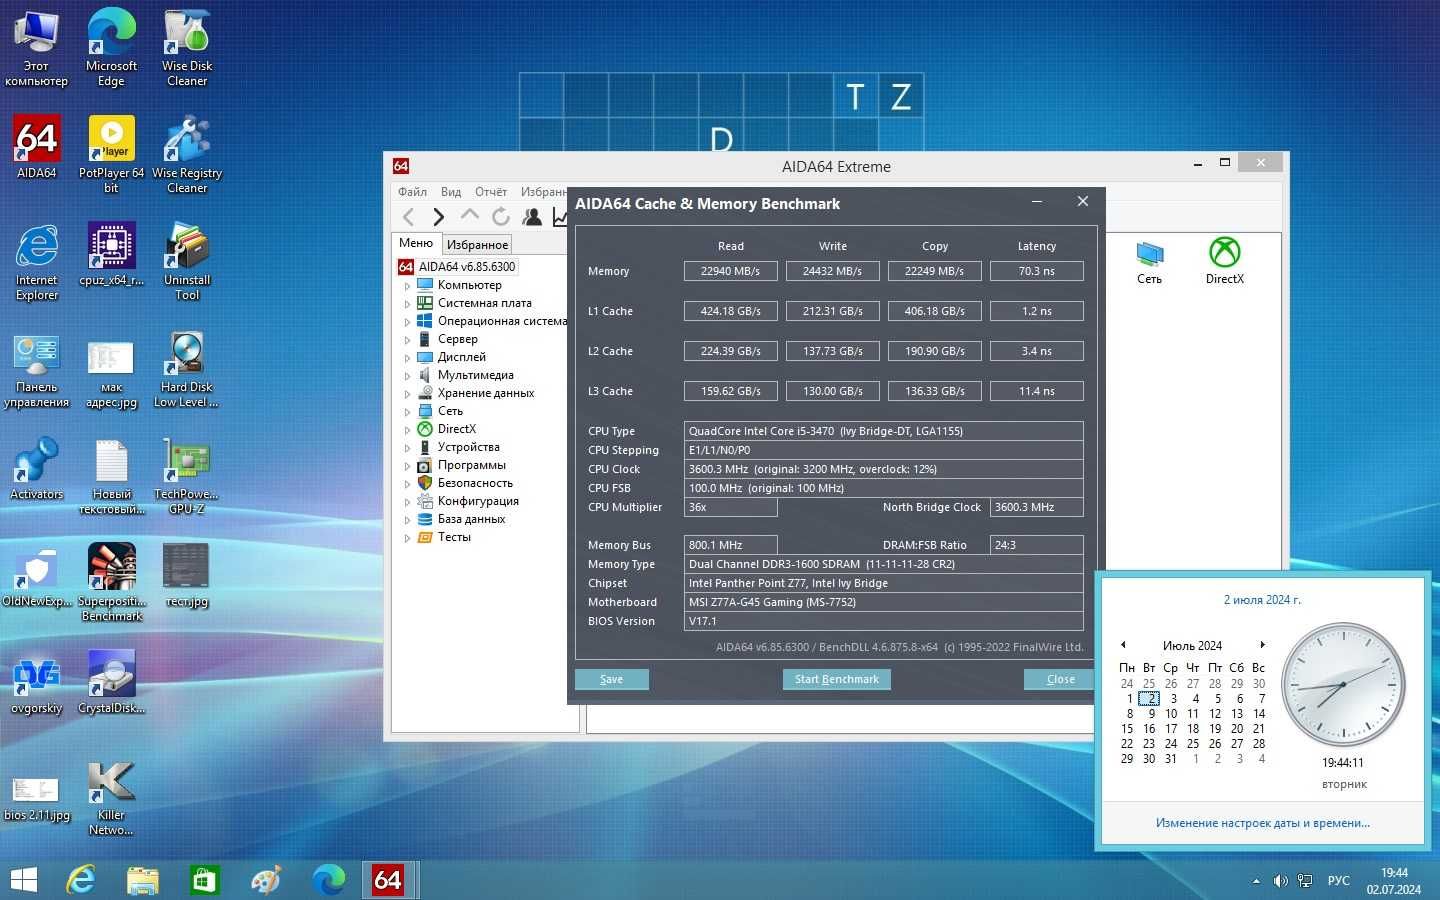Open тест.jpg desktop file
Viewport: 1440px width, 900px height.
pos(187,575)
